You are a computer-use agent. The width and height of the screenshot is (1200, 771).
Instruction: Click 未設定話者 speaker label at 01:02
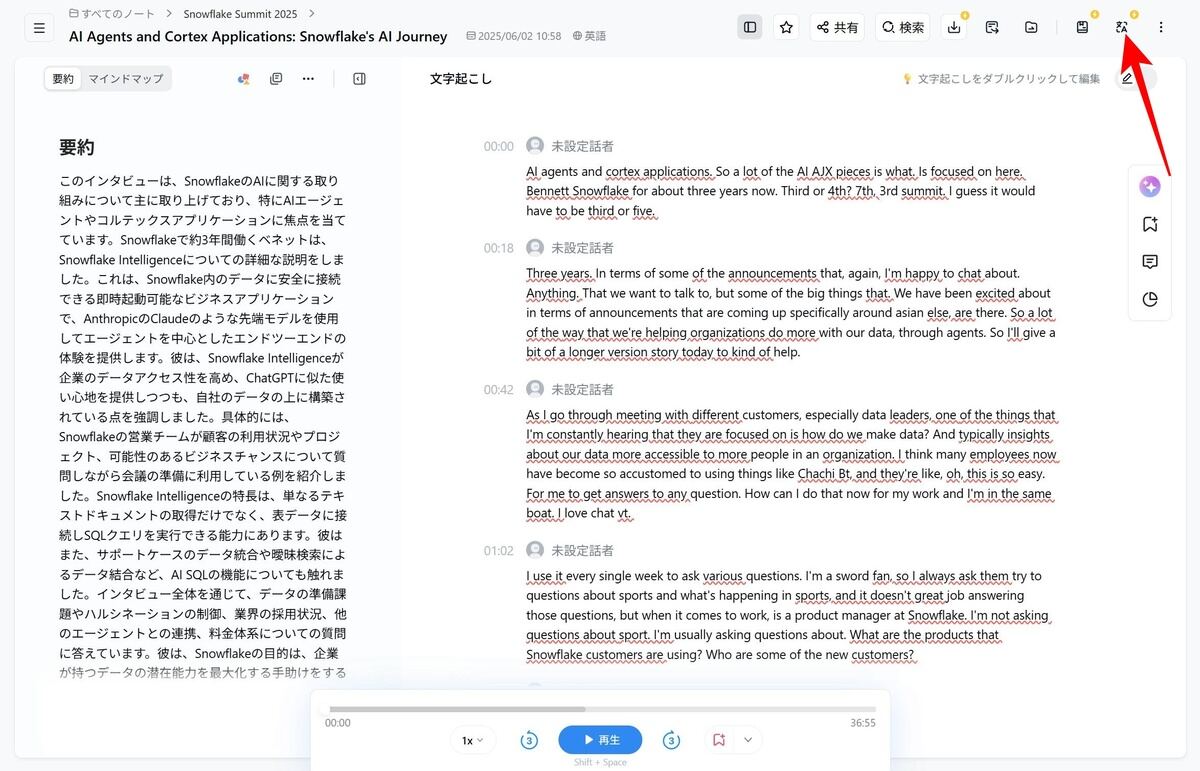click(582, 551)
